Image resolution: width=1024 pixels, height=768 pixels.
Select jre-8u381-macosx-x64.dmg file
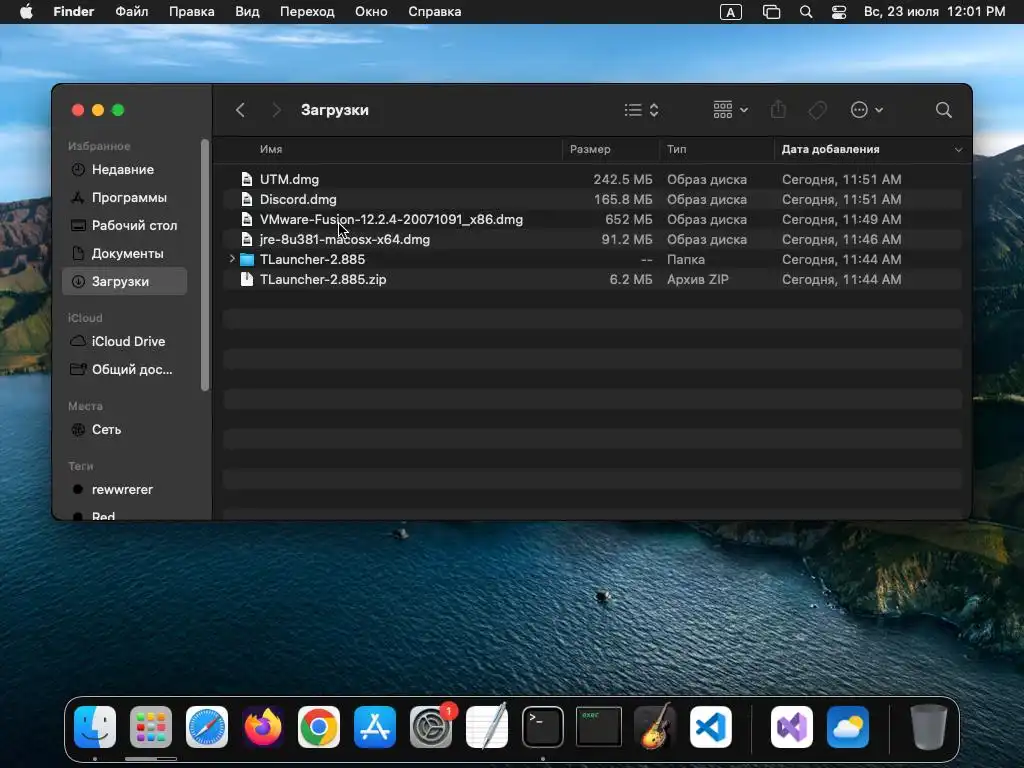[345, 239]
